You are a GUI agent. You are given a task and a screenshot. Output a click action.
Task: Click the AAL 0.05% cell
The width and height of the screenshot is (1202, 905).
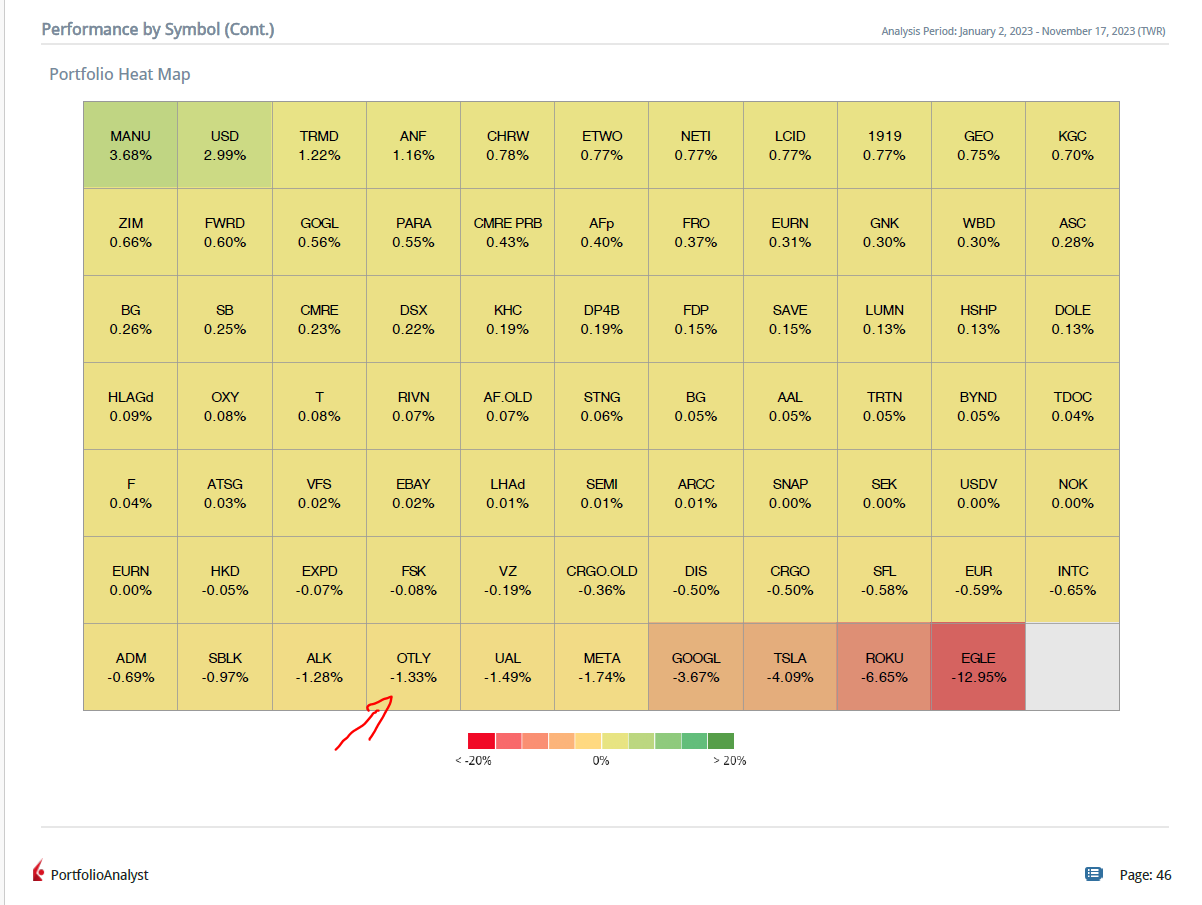tap(790, 406)
